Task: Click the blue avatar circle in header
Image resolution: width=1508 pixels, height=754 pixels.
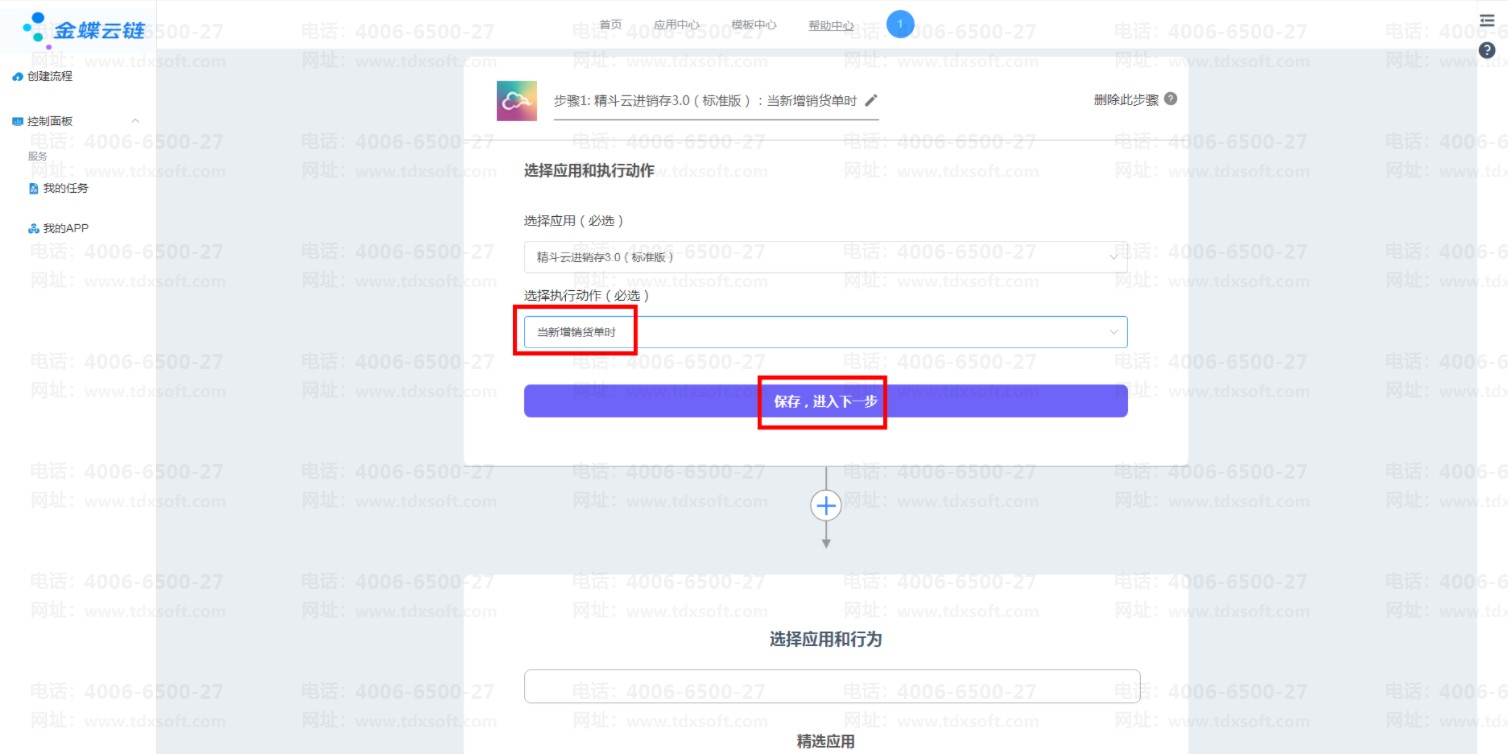Action: coord(900,24)
